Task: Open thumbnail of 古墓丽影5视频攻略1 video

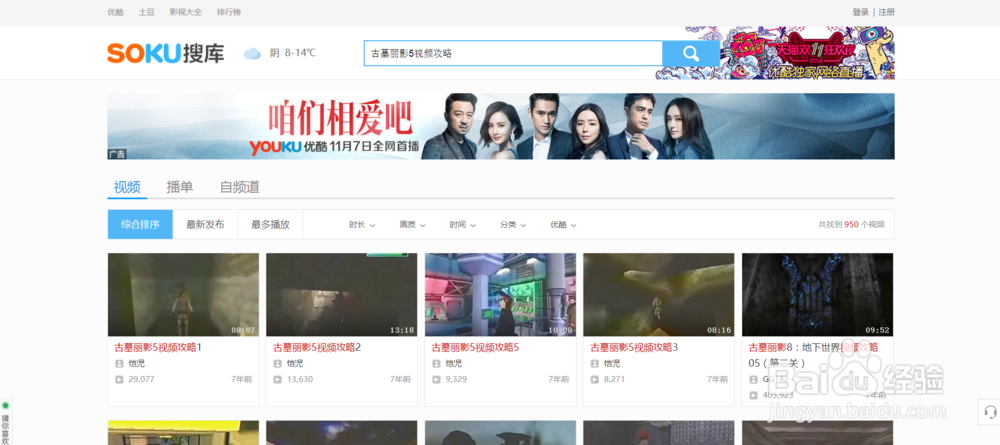Action: (183, 295)
